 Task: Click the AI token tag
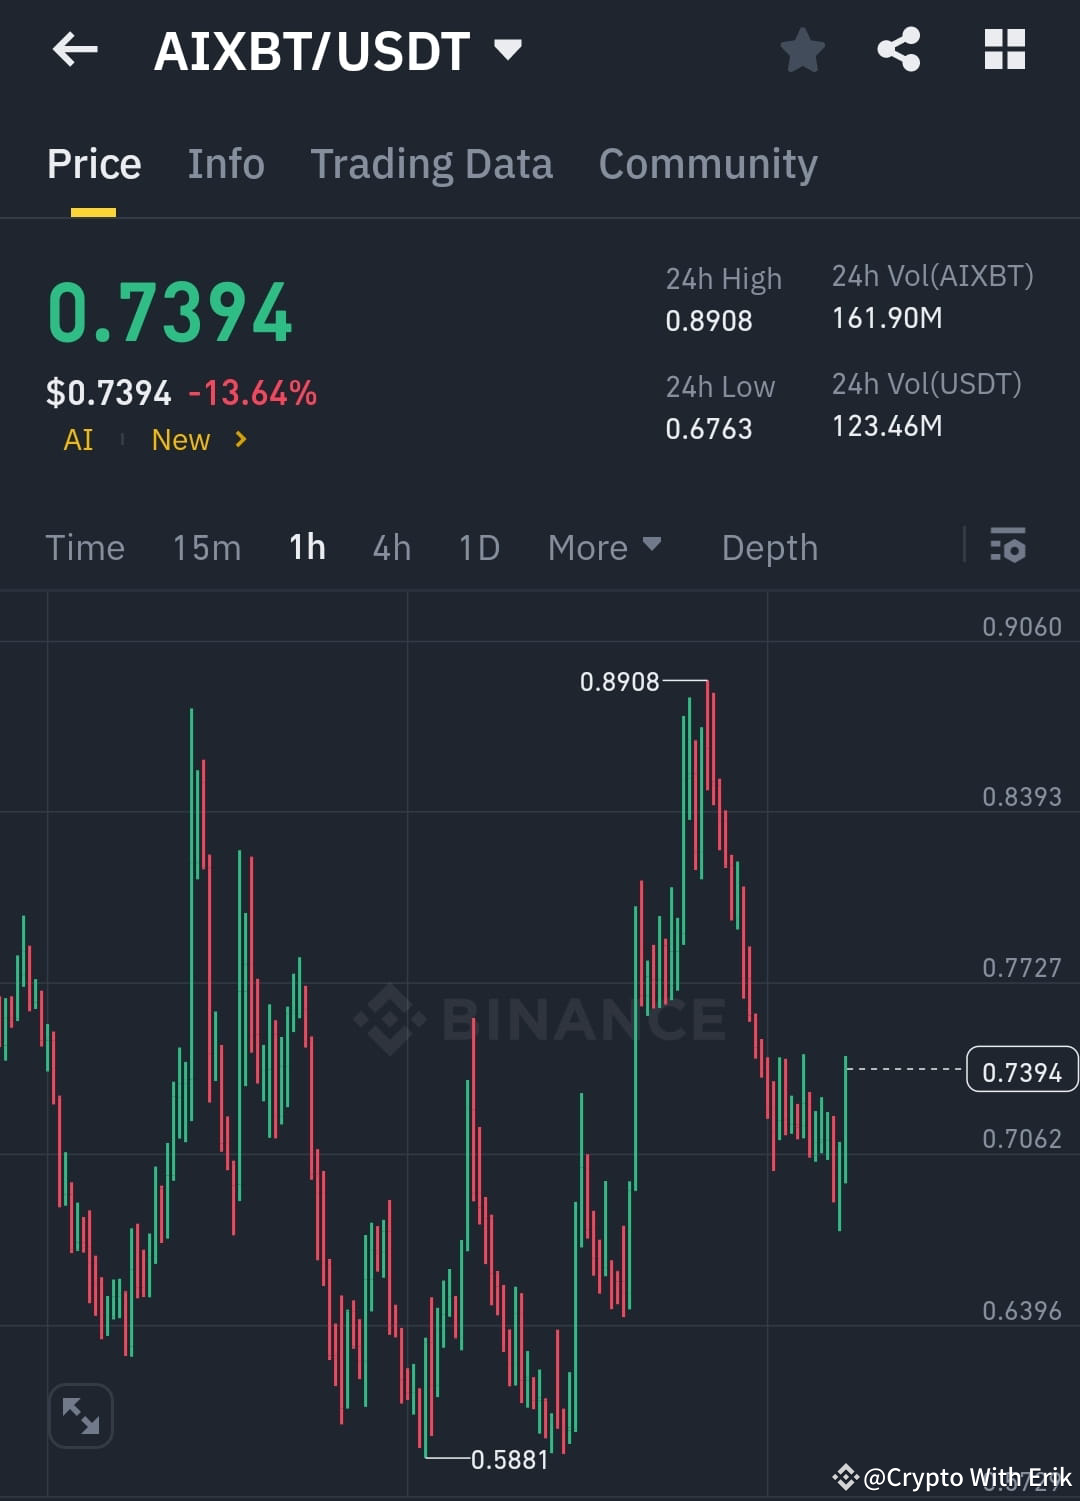tap(78, 439)
